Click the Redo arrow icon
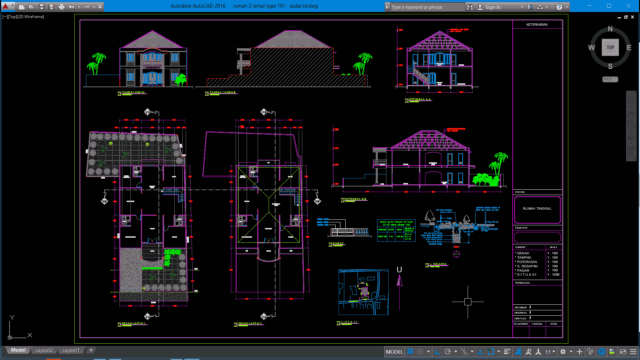 point(87,7)
